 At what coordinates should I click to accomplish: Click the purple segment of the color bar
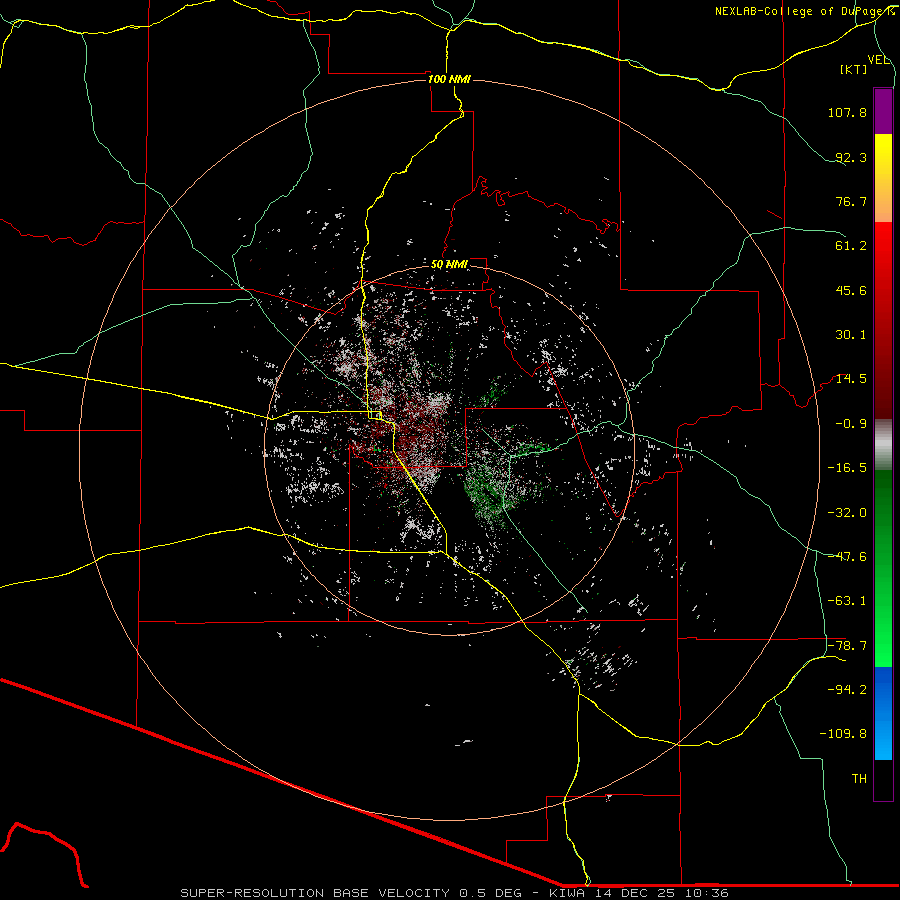883,112
